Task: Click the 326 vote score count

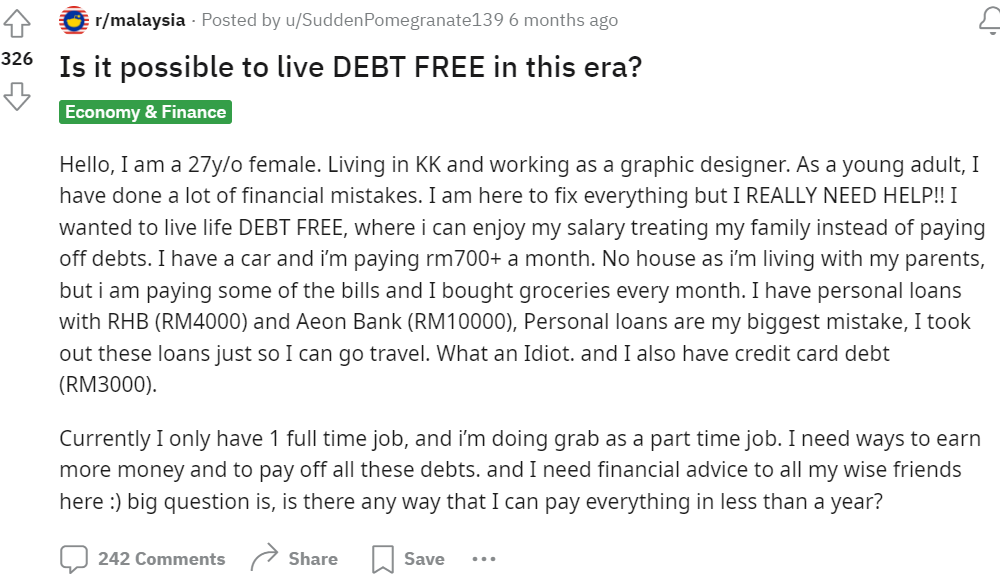Action: [17, 59]
